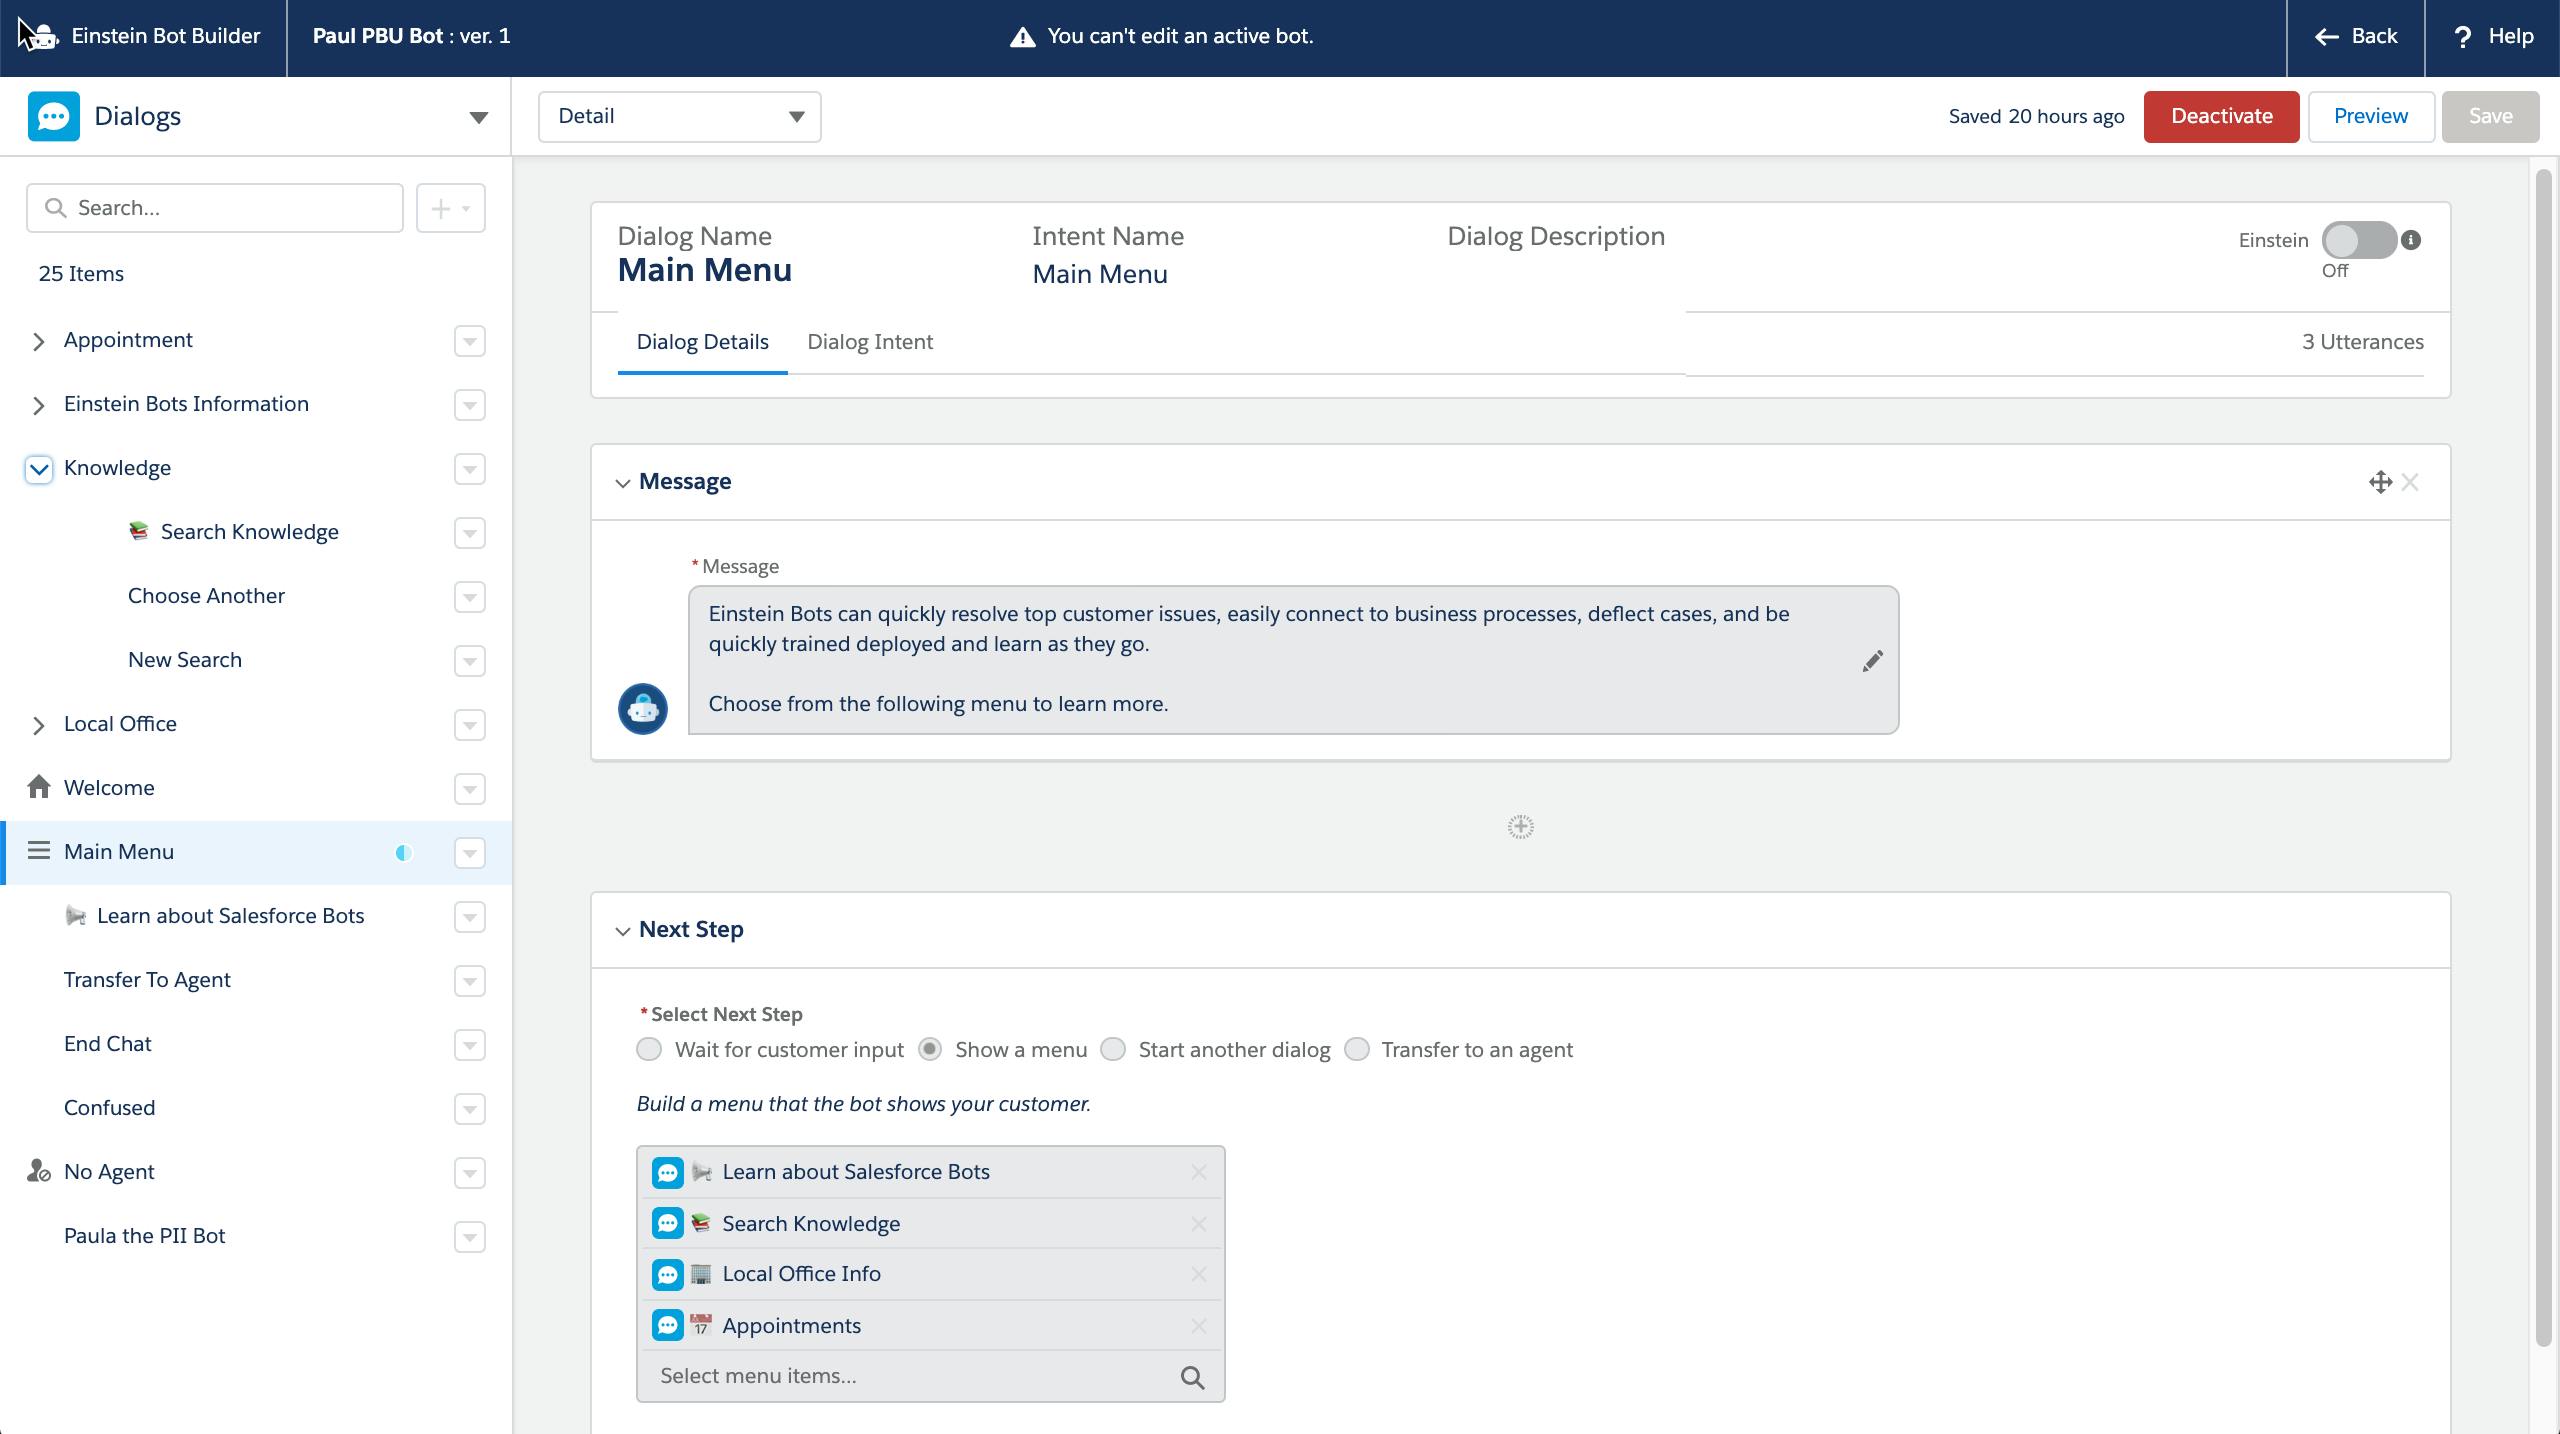Click the add new dialog plus icon
This screenshot has width=2560, height=1434.
[x=441, y=207]
